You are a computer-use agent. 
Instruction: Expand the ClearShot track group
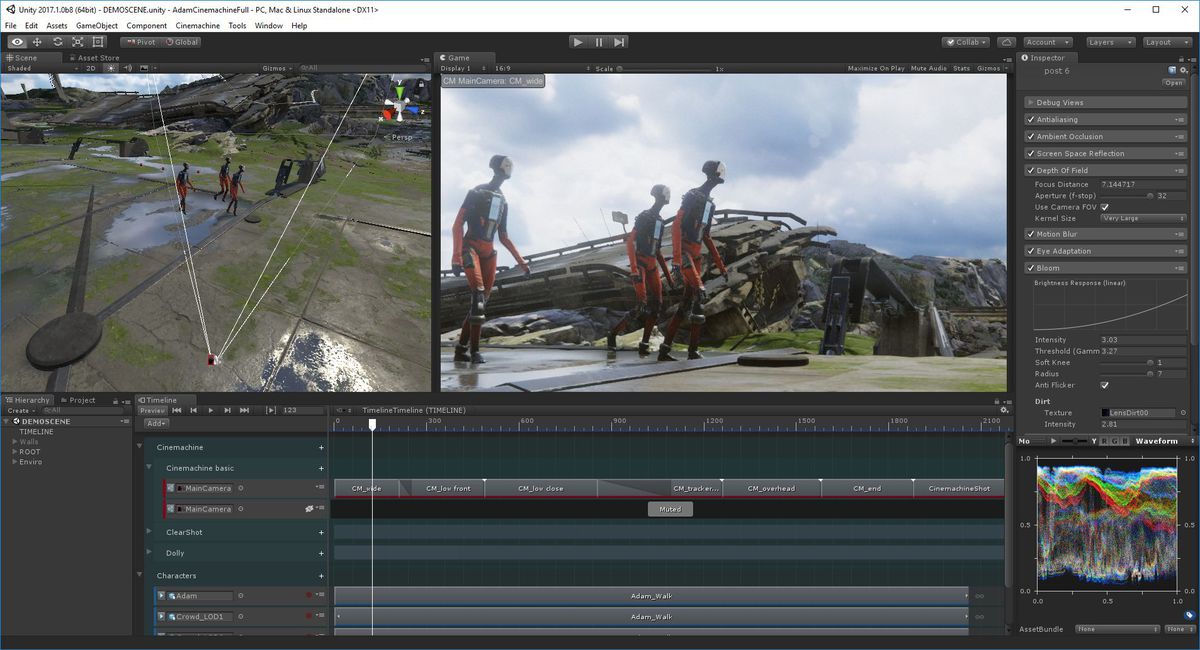point(148,532)
